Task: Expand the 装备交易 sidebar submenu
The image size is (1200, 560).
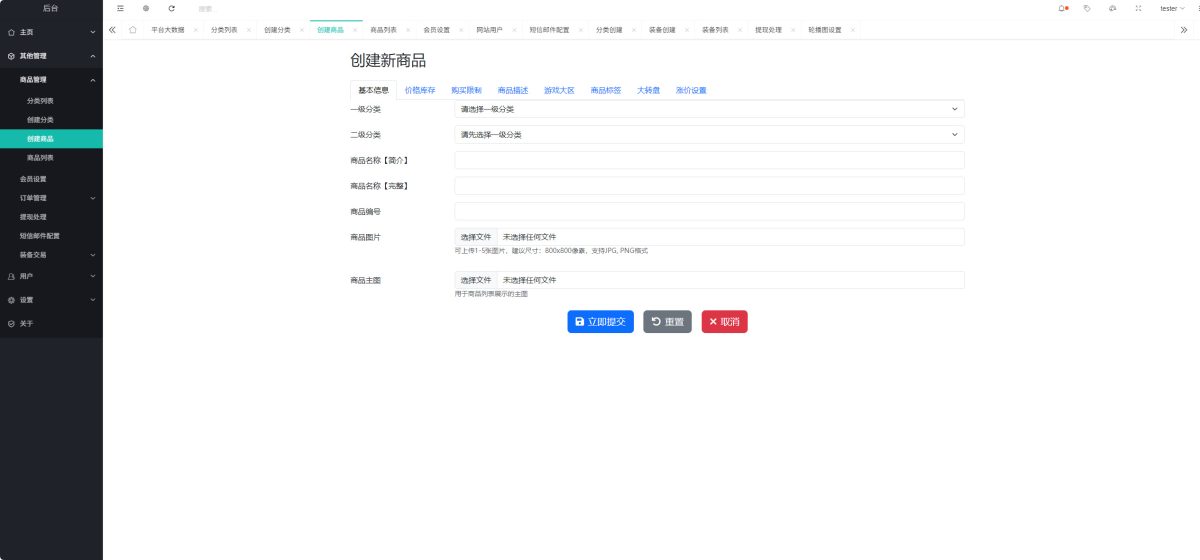Action: coord(51,255)
